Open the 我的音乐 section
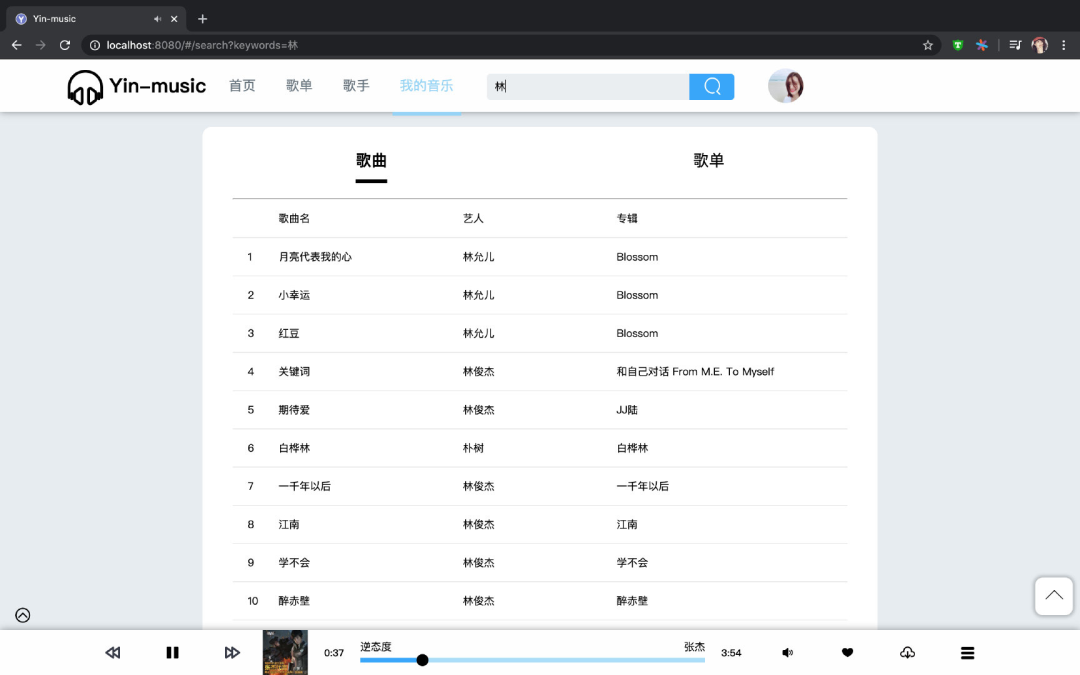This screenshot has width=1080, height=675. click(x=427, y=86)
